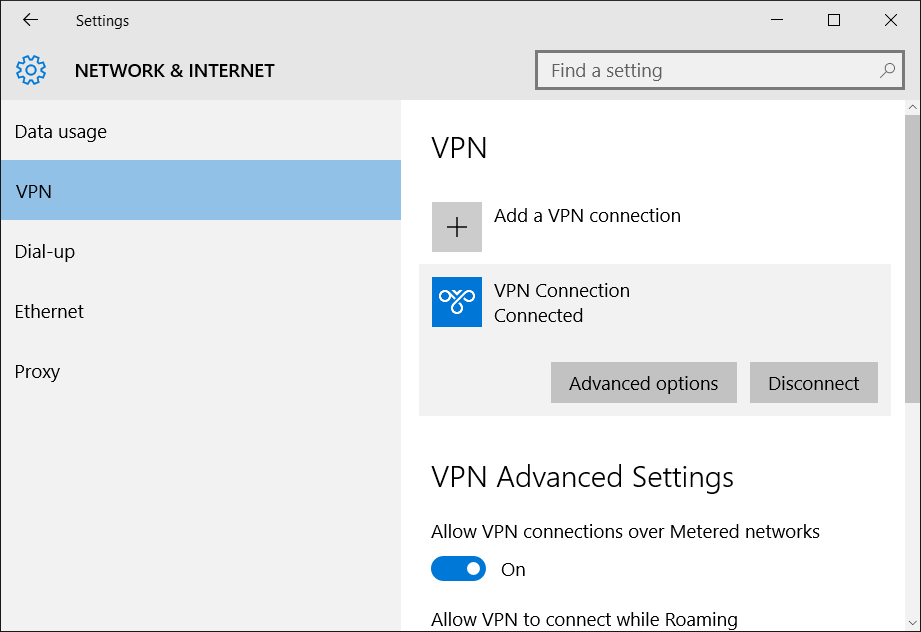Minimize the Settings window

tap(777, 20)
